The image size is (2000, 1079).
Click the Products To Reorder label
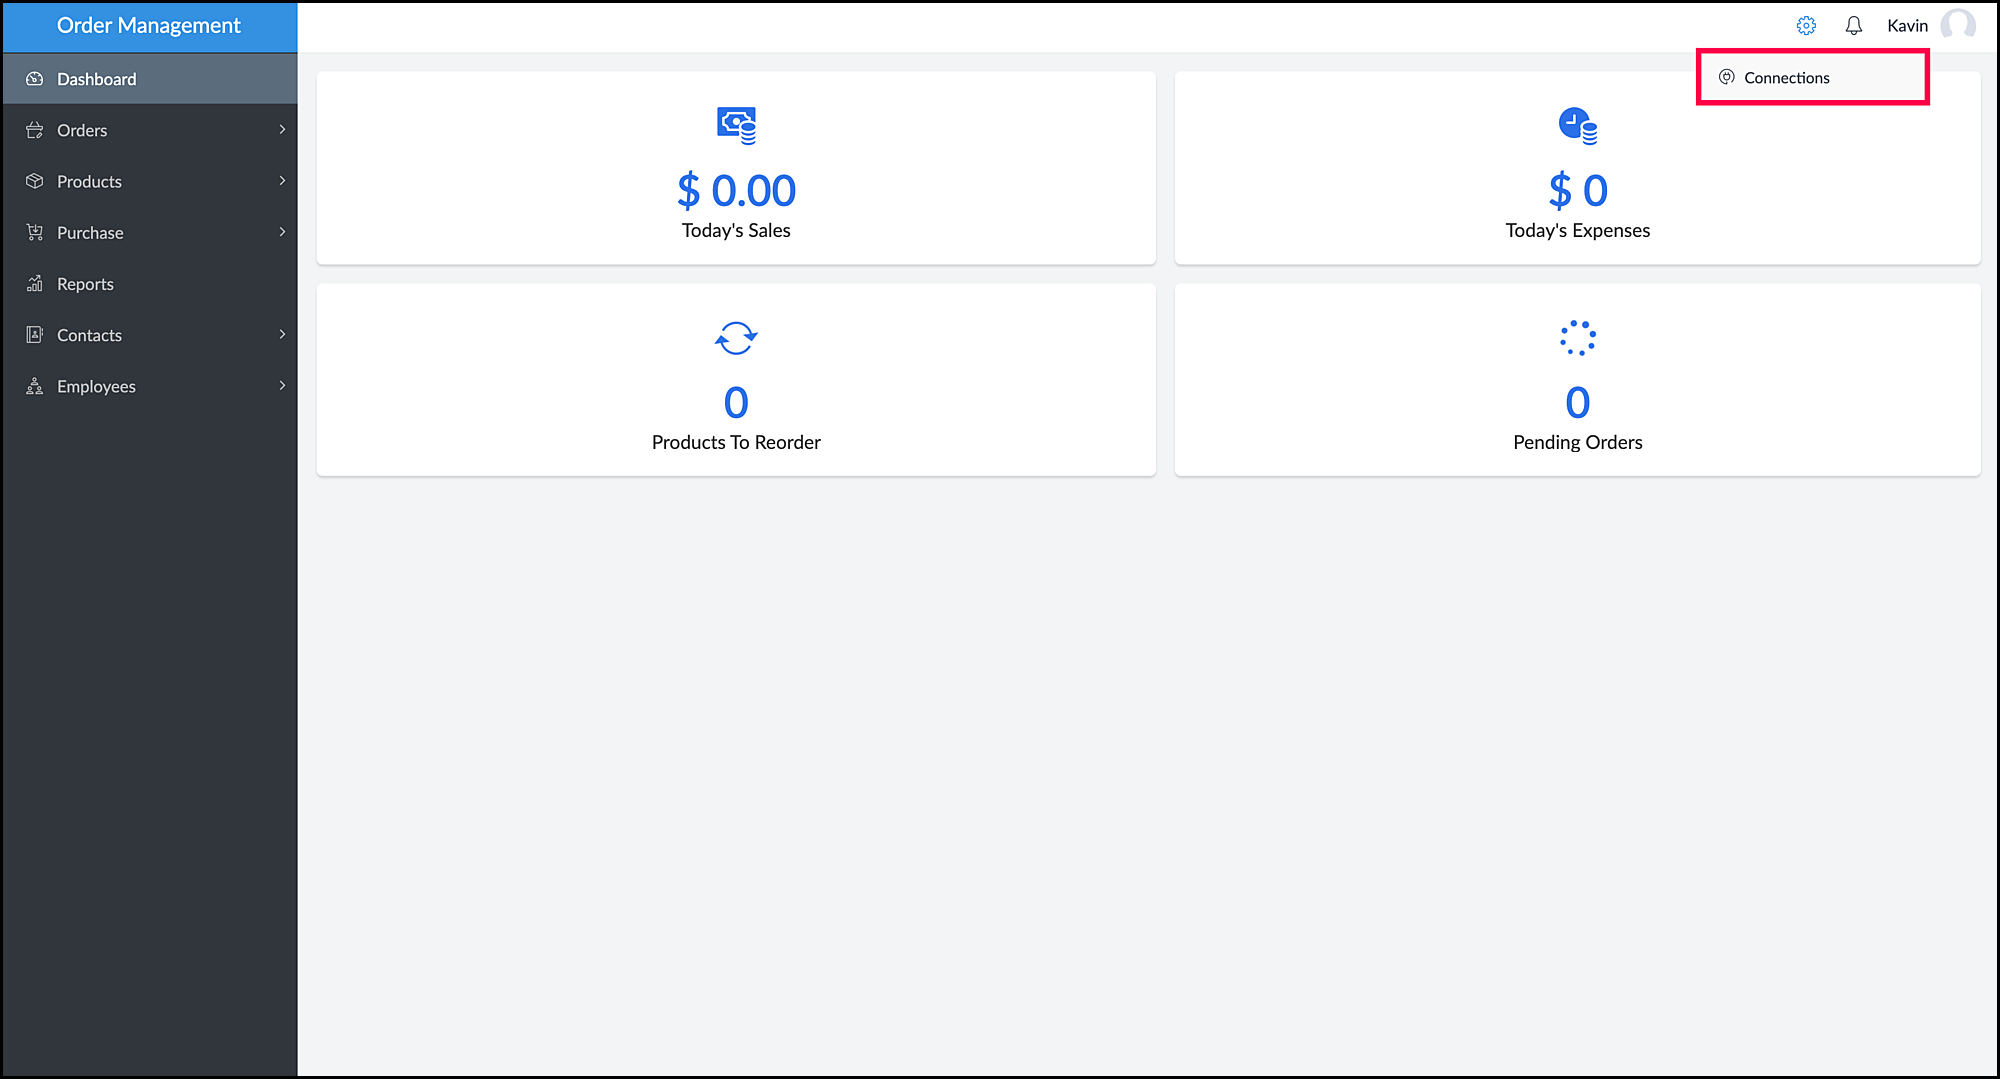736,442
